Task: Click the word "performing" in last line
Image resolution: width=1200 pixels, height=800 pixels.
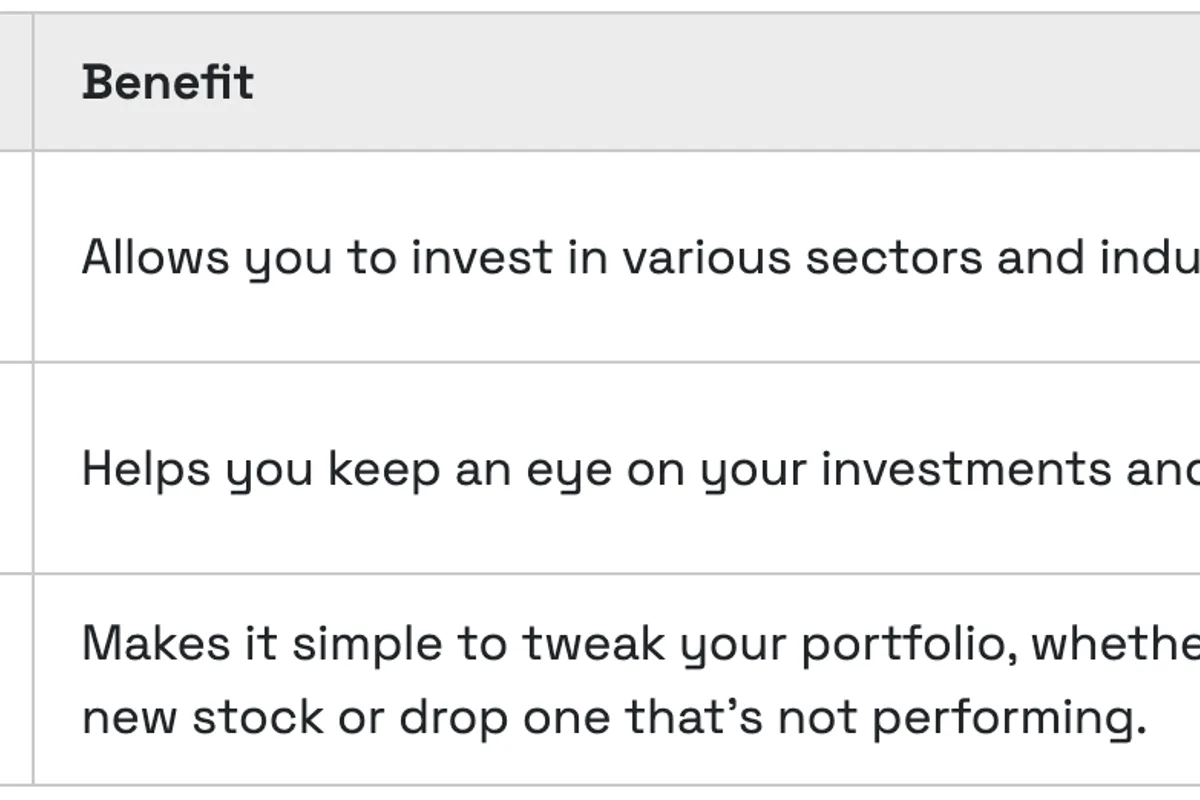Action: click(1012, 718)
